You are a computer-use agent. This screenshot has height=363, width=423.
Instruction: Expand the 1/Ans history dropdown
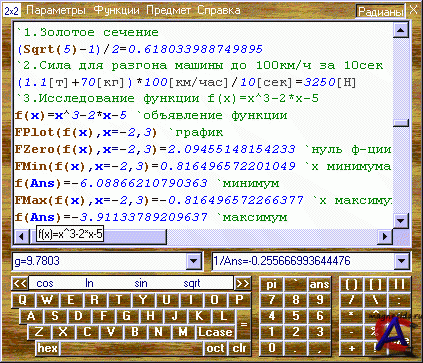coord(401,261)
